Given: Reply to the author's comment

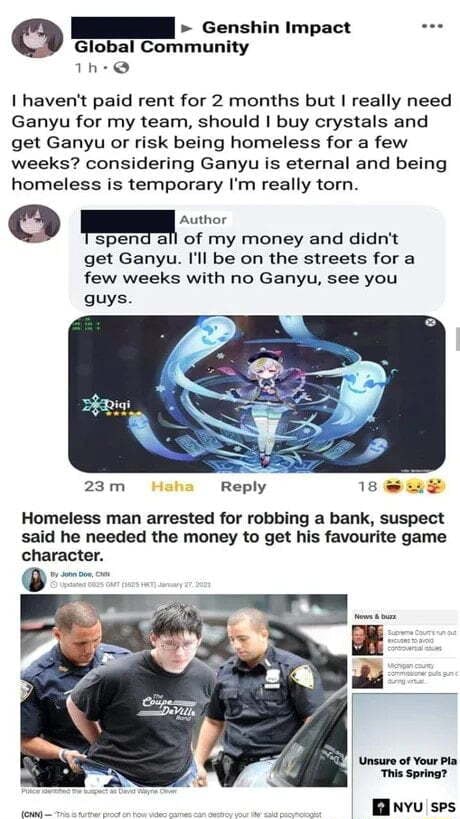Looking at the screenshot, I should coord(243,487).
